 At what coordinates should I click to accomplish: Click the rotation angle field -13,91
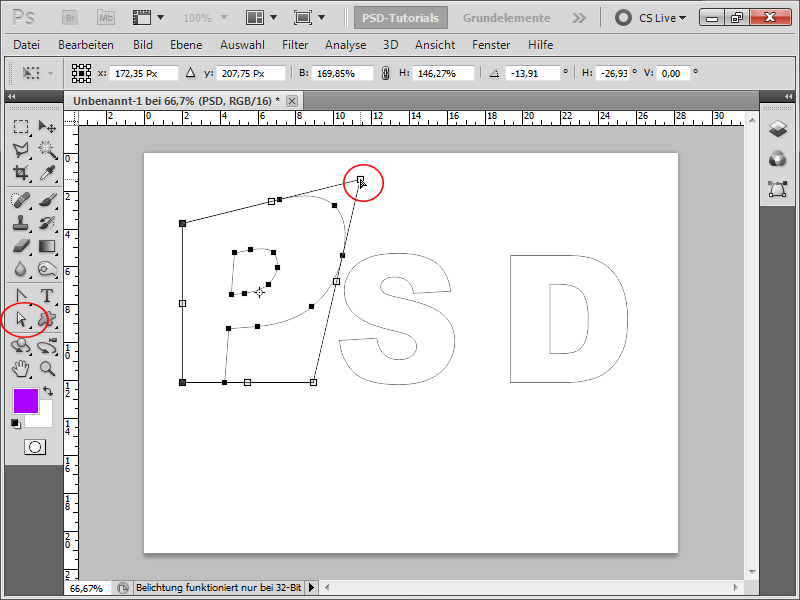532,73
